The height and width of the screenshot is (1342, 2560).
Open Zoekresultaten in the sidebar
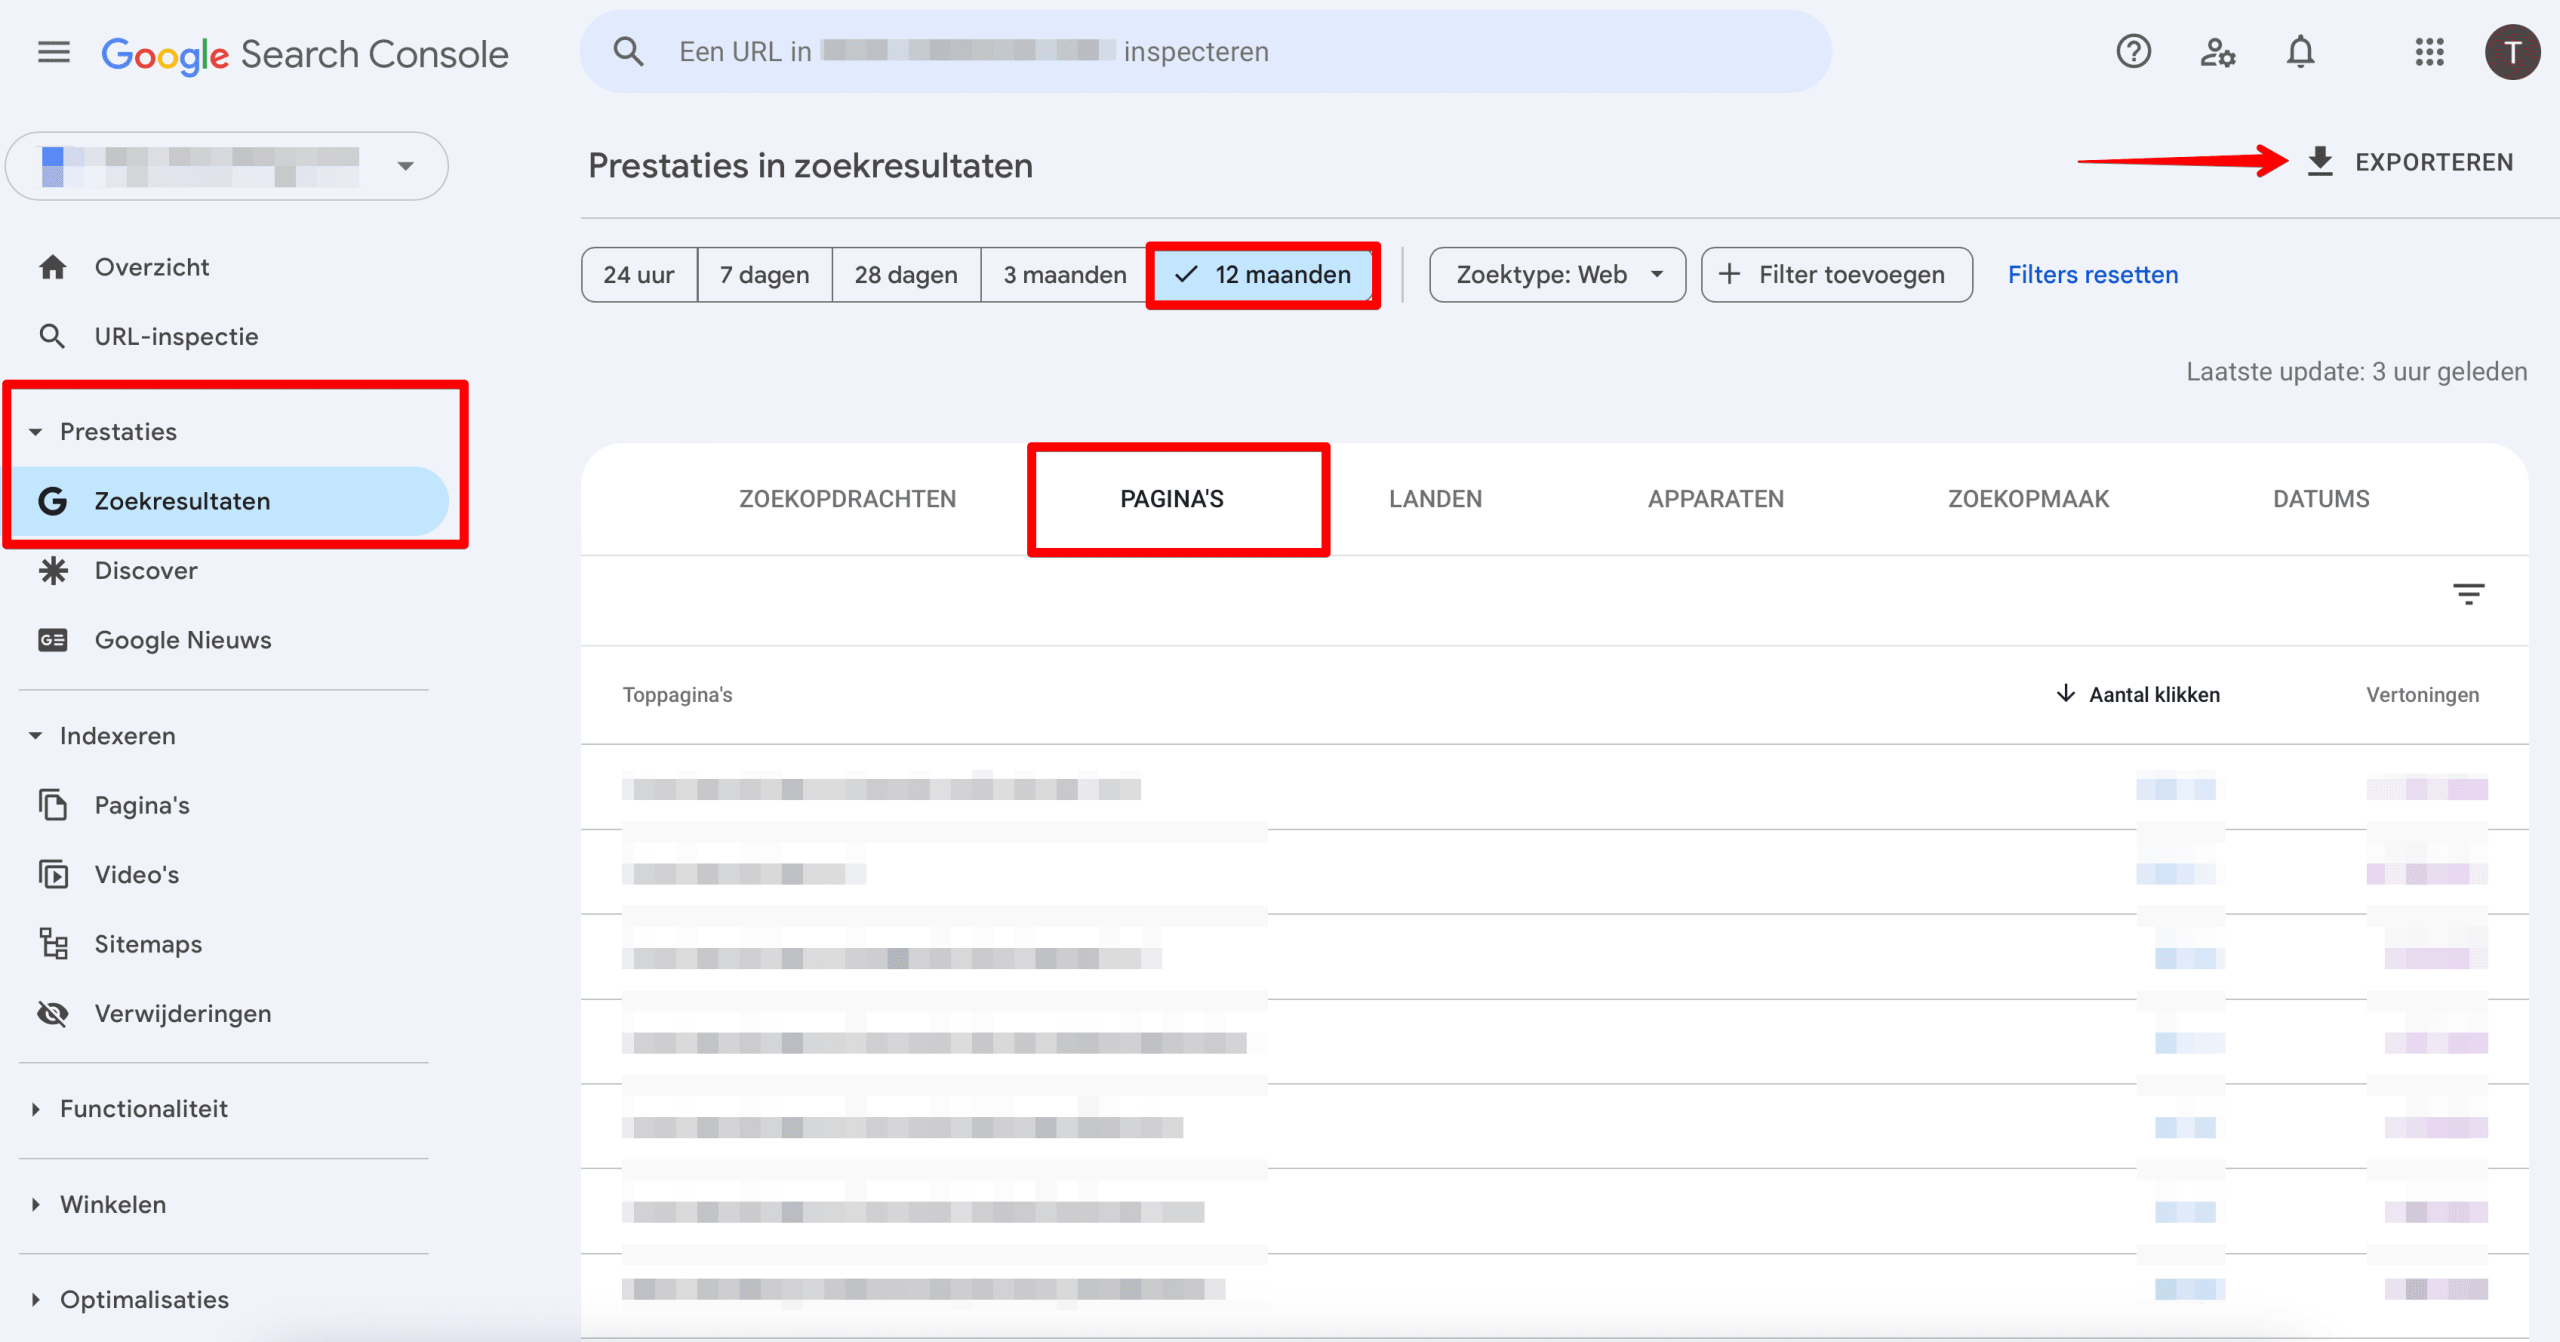coord(227,501)
